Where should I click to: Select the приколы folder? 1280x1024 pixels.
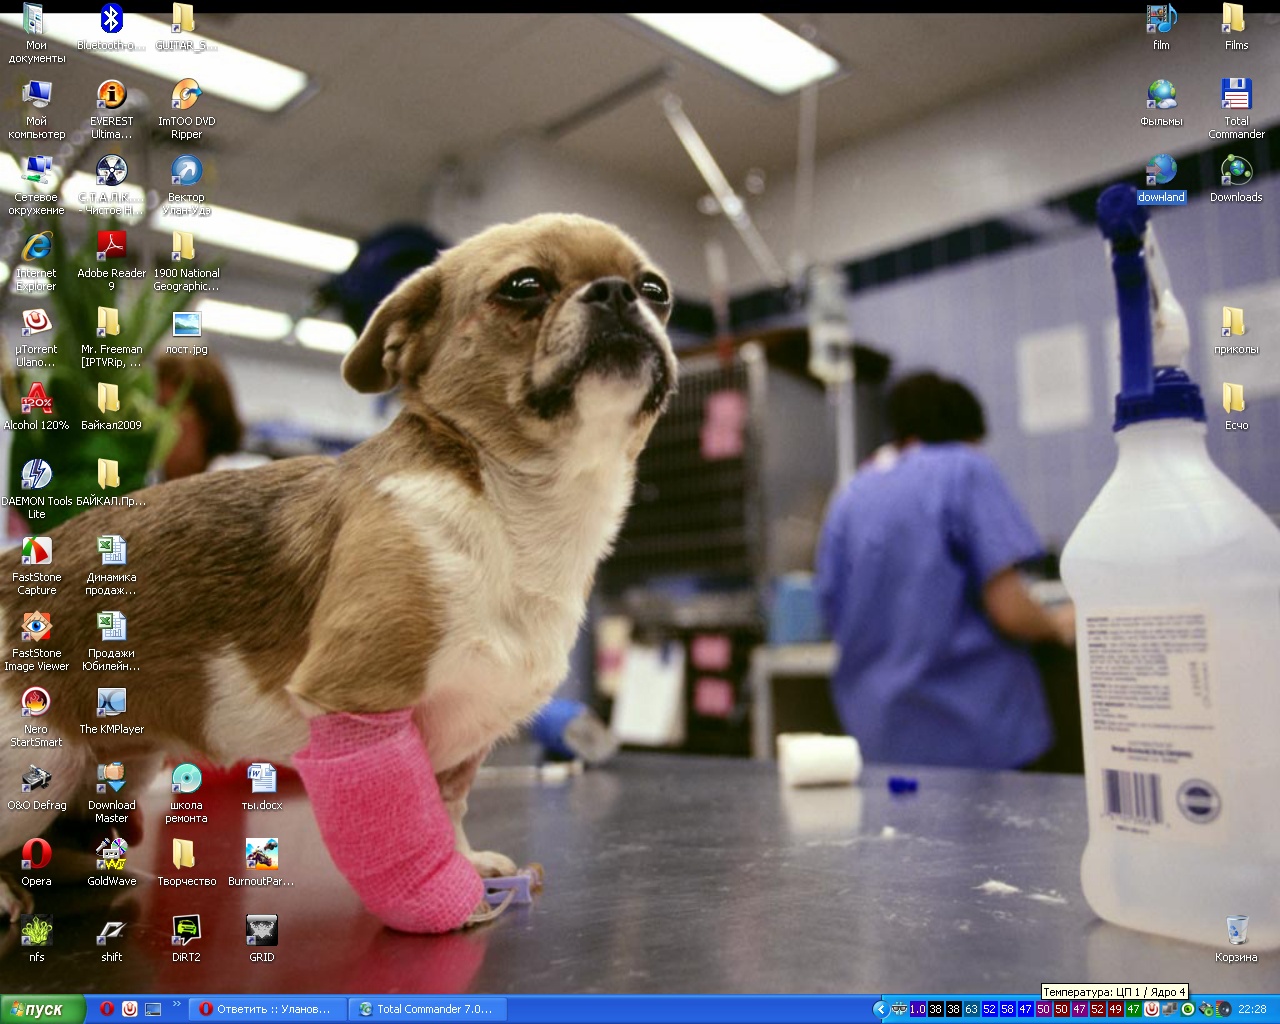tap(1236, 331)
